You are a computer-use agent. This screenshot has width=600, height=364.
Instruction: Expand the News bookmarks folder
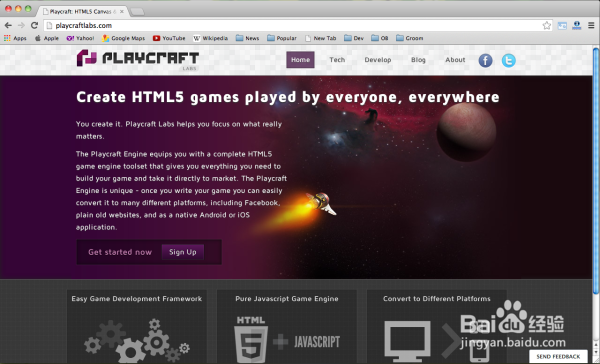click(x=247, y=38)
